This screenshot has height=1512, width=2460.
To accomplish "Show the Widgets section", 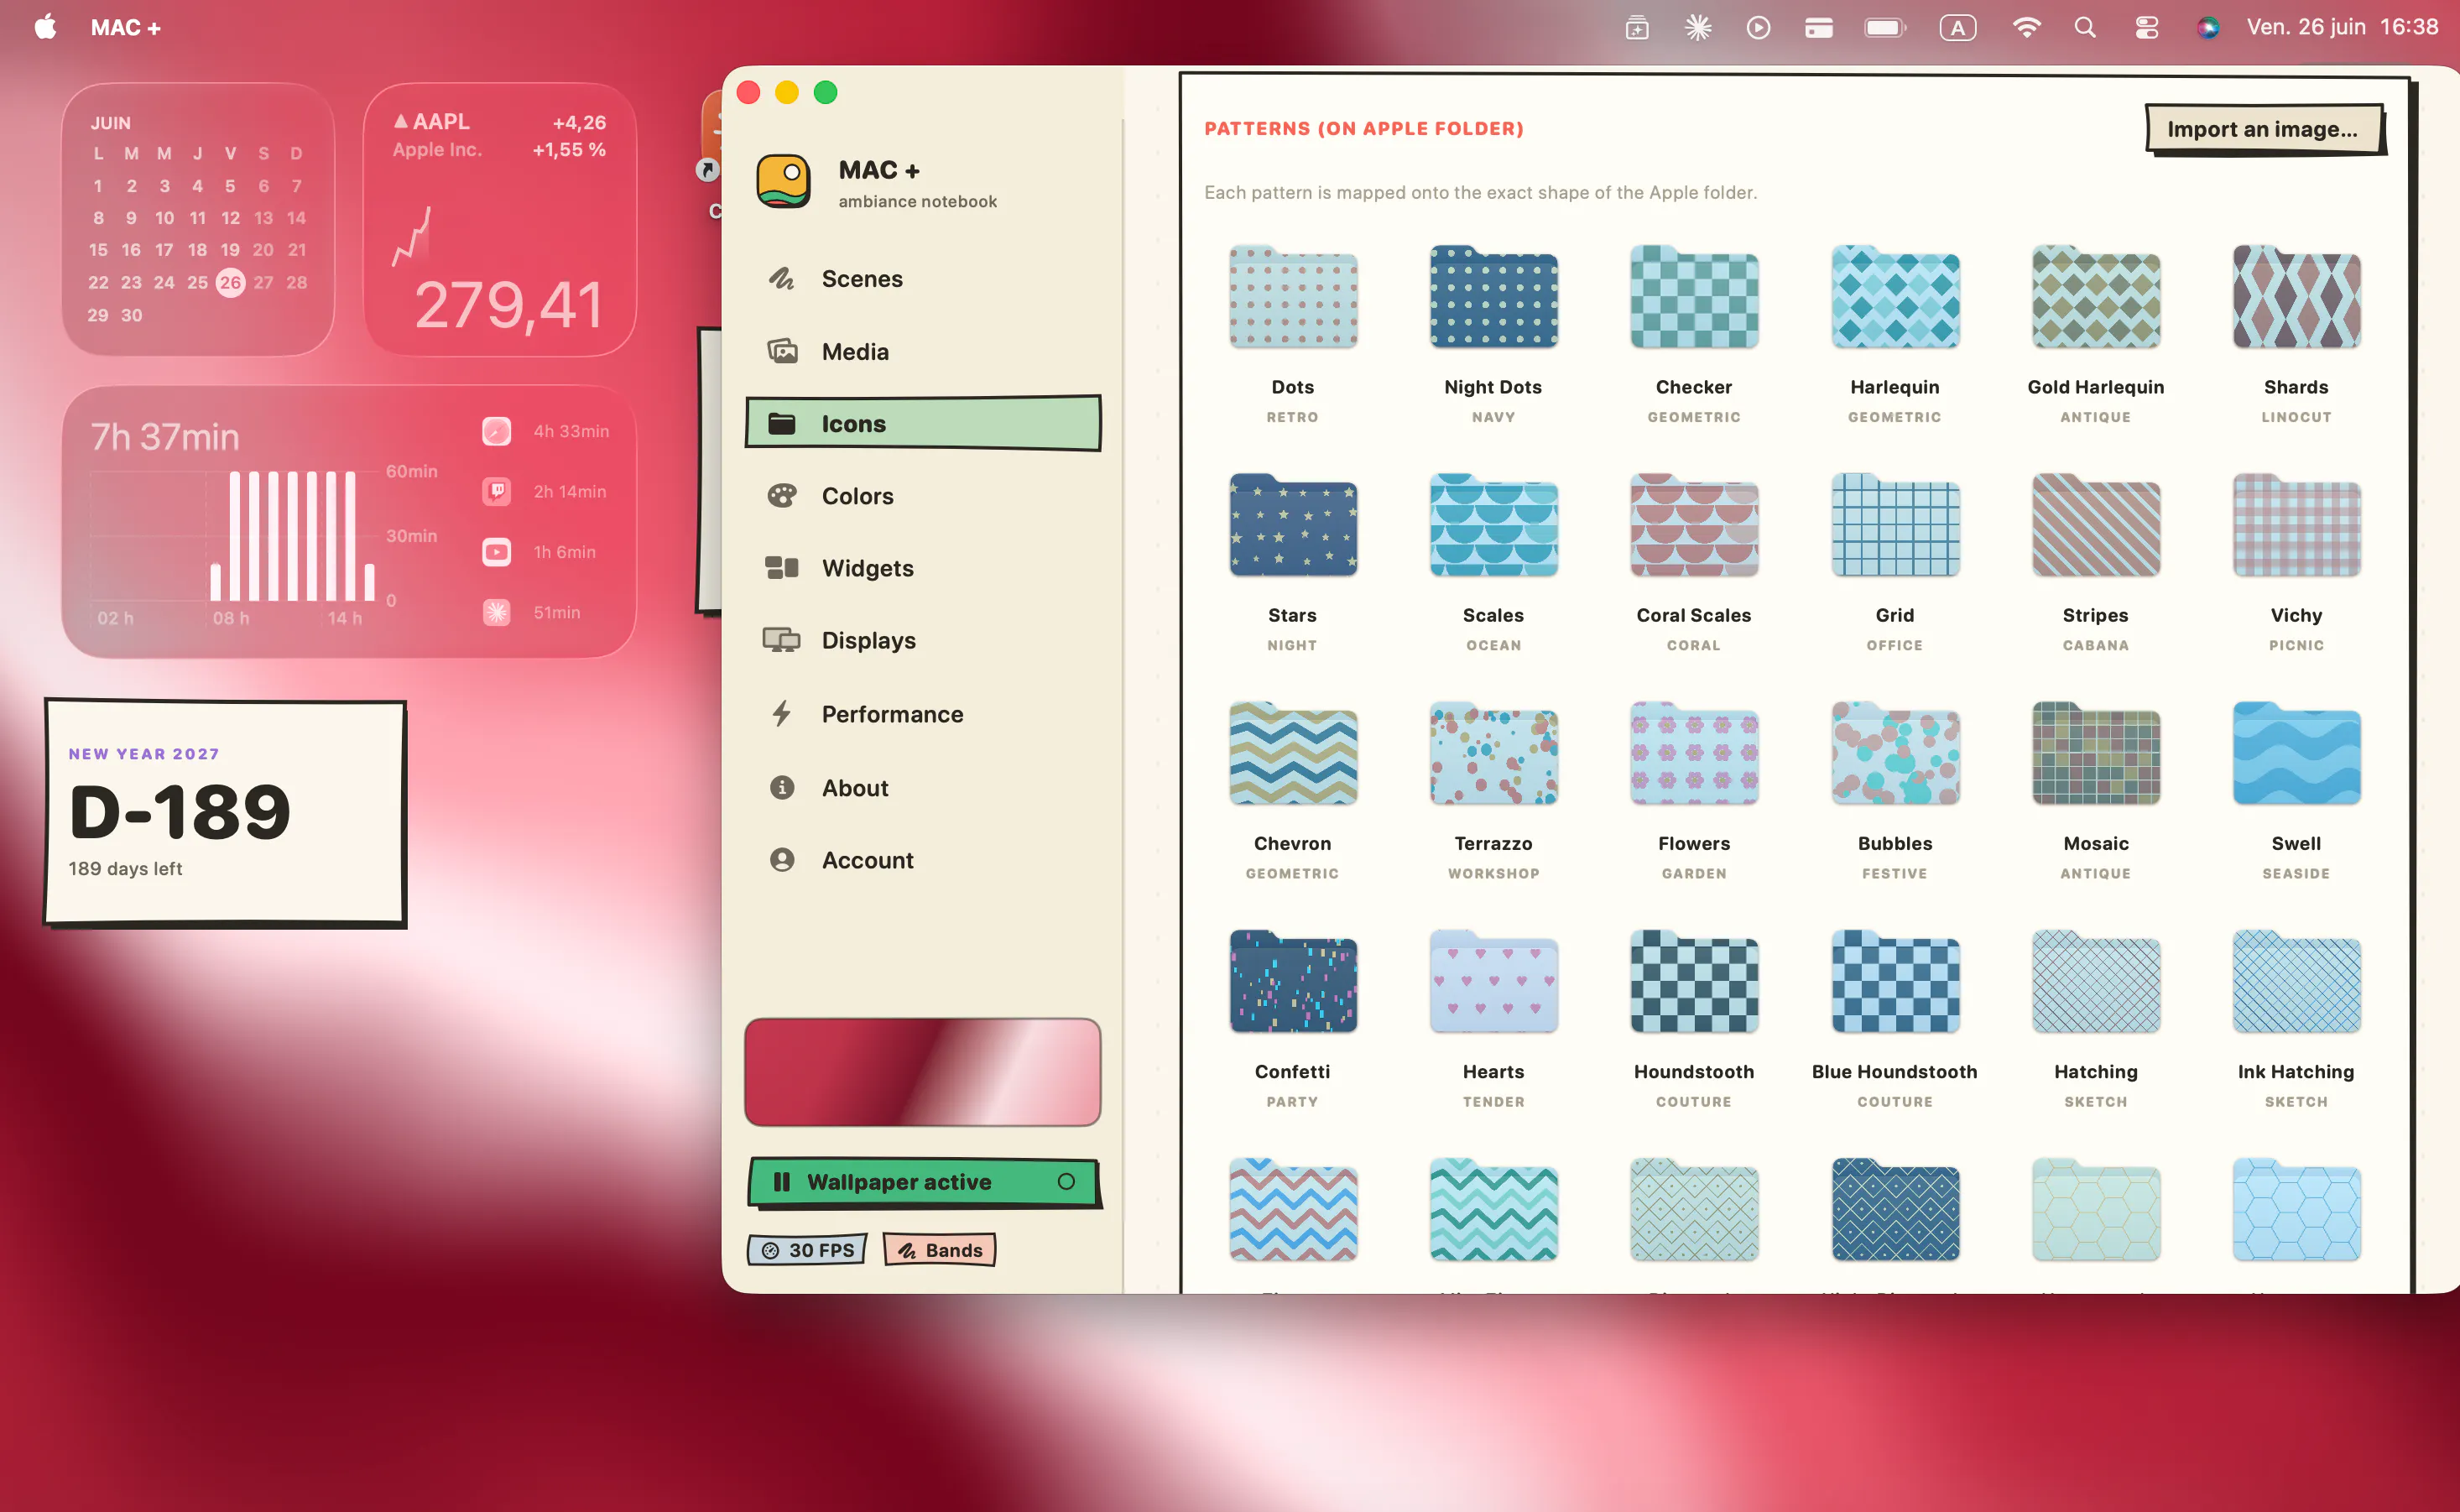I will 923,568.
